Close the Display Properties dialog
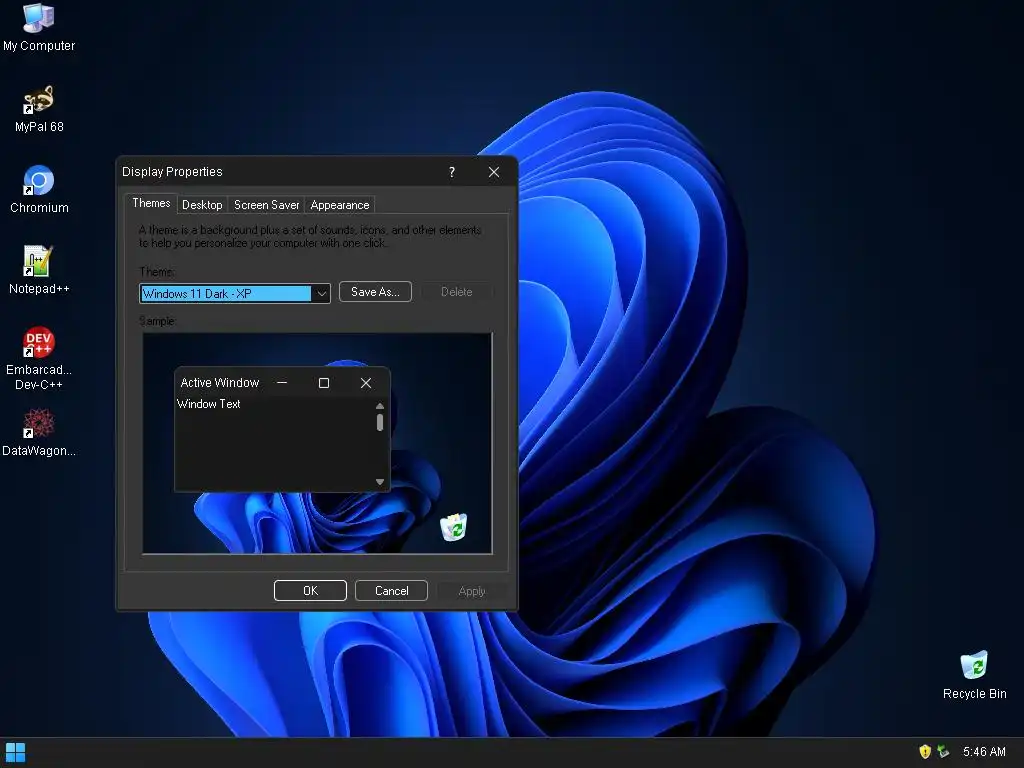 click(x=494, y=172)
